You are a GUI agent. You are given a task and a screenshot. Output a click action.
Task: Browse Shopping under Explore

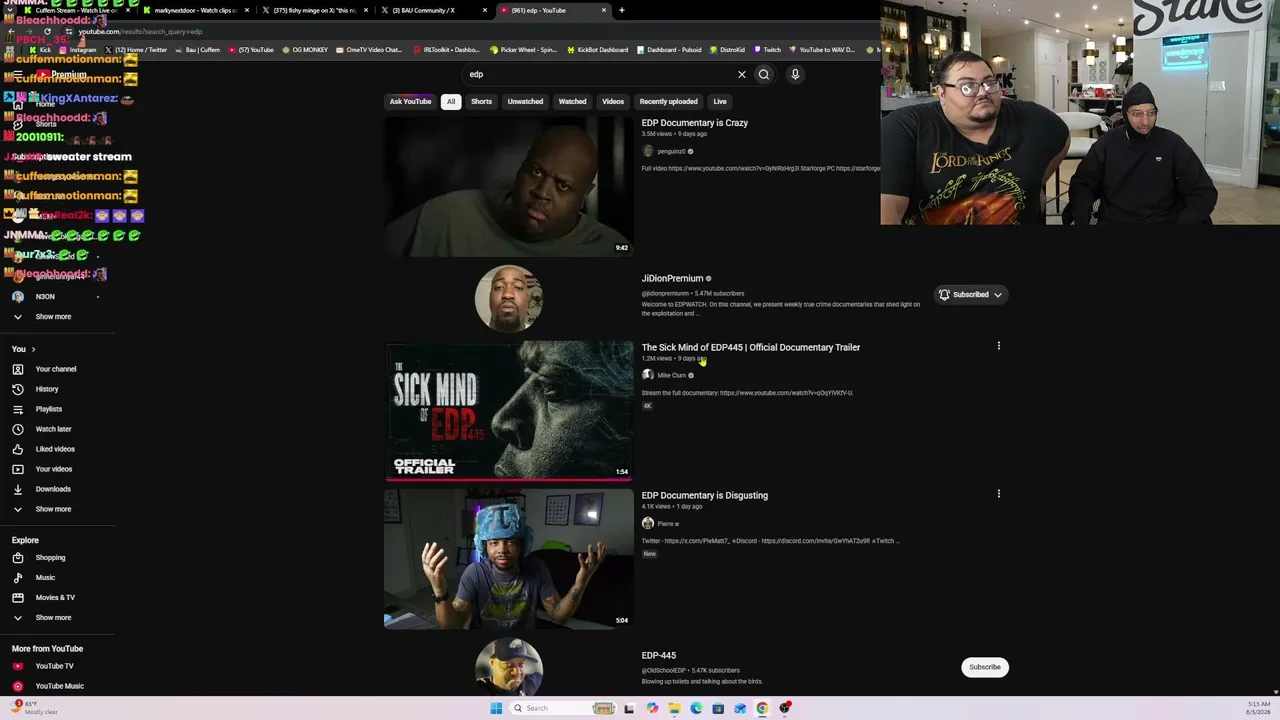(x=50, y=558)
